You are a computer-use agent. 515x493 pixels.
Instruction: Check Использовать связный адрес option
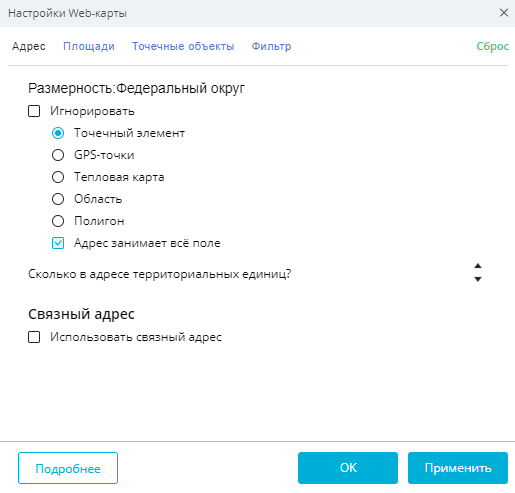34,337
